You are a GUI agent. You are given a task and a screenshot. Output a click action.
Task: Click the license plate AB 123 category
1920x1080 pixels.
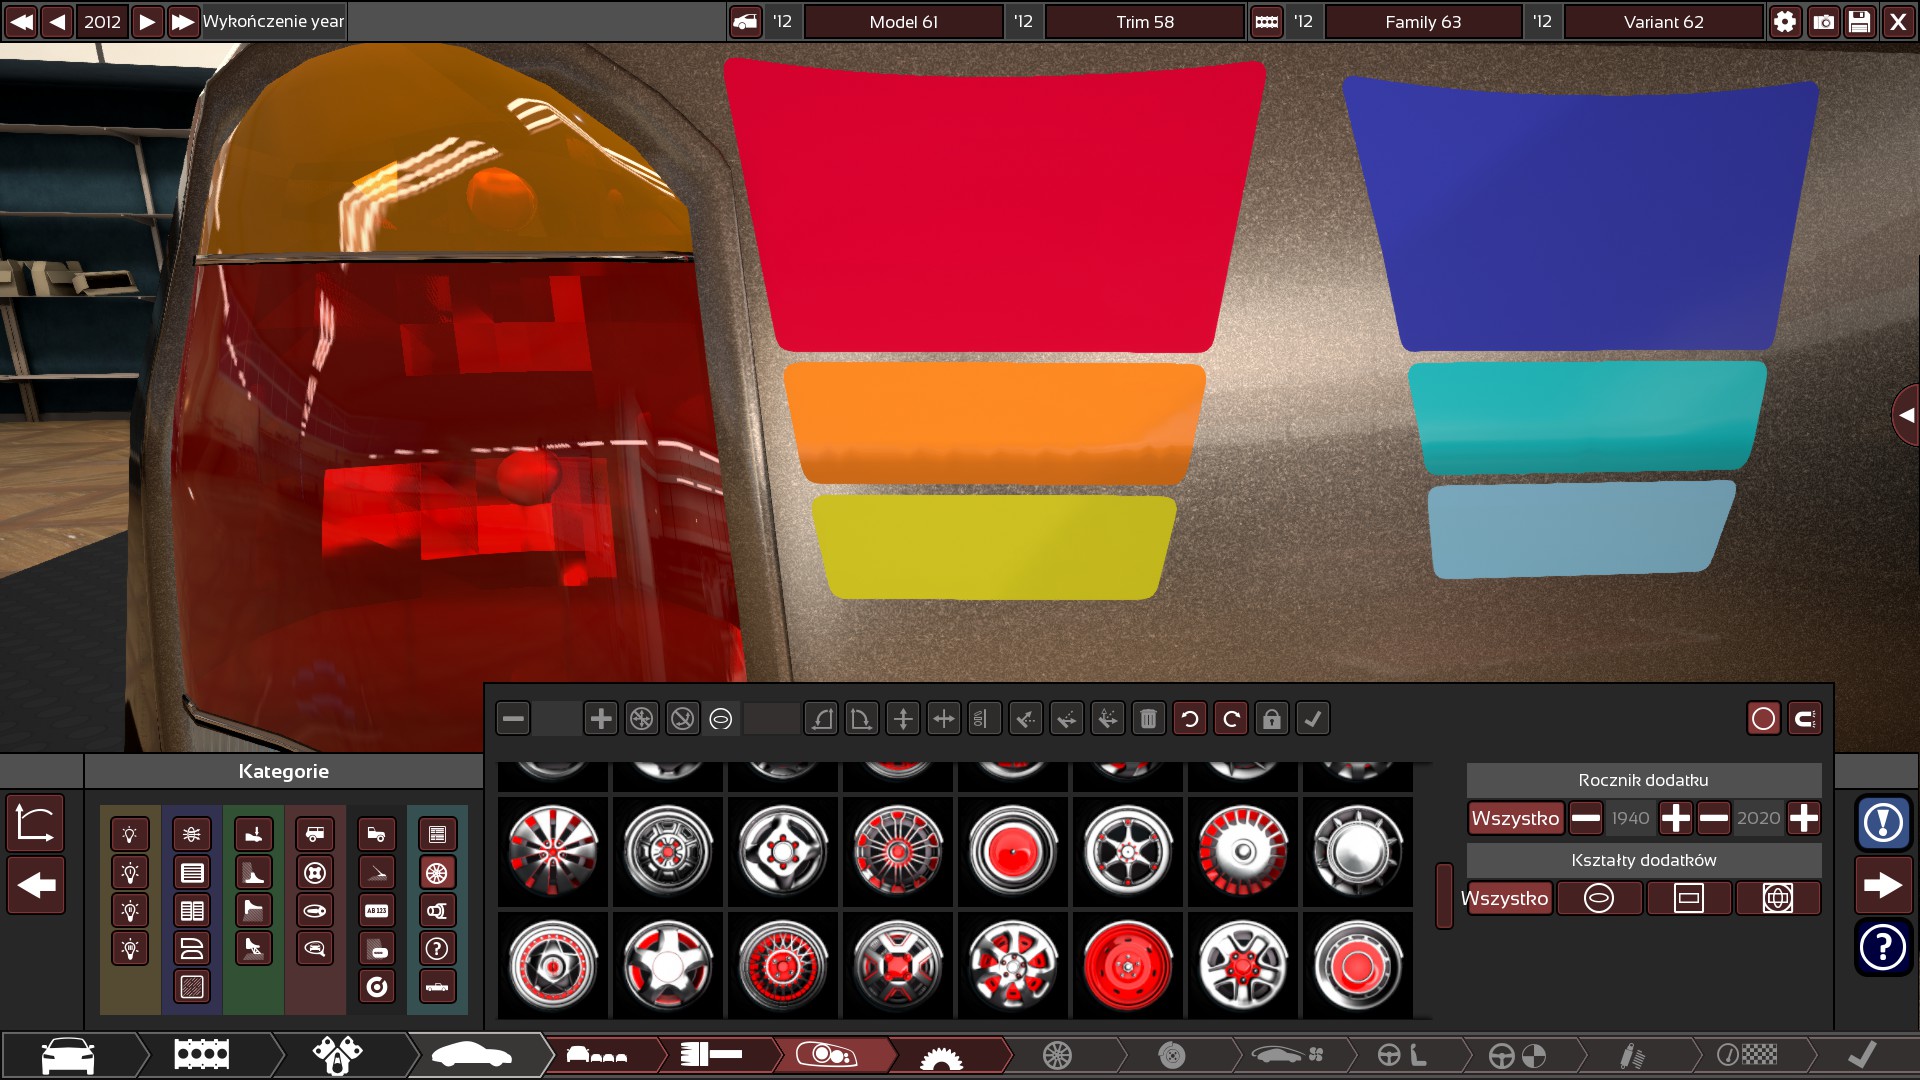(x=377, y=911)
